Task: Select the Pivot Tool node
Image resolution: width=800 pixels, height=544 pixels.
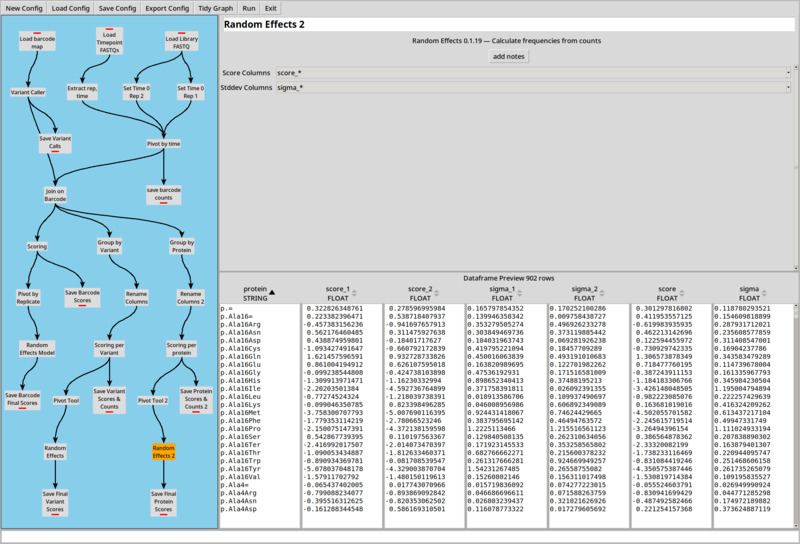Action: (x=66, y=401)
